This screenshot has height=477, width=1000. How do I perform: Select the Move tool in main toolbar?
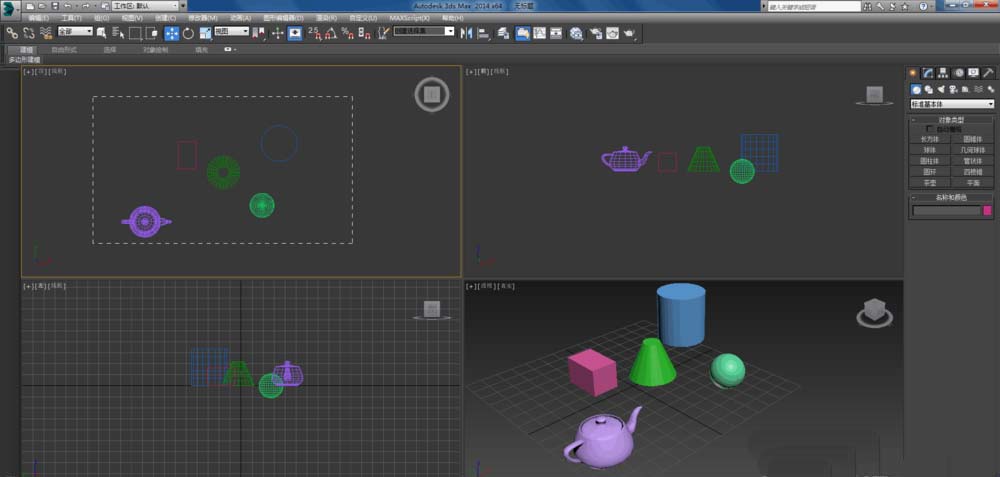(171, 33)
